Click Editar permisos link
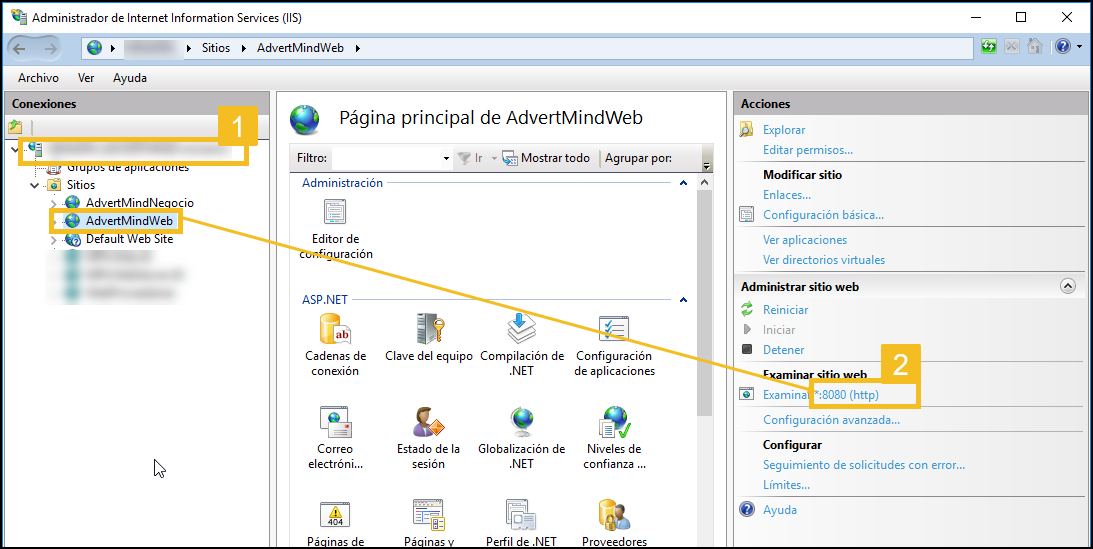1093x549 pixels. (808, 150)
